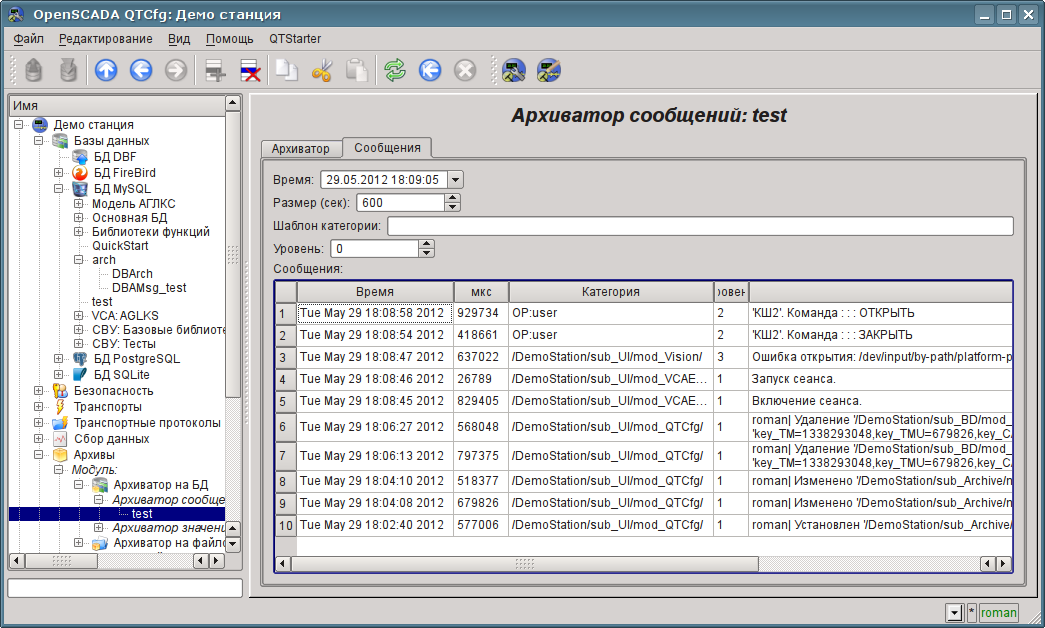Click the green Refresh arrows icon
This screenshot has height=628, width=1045.
(396, 70)
